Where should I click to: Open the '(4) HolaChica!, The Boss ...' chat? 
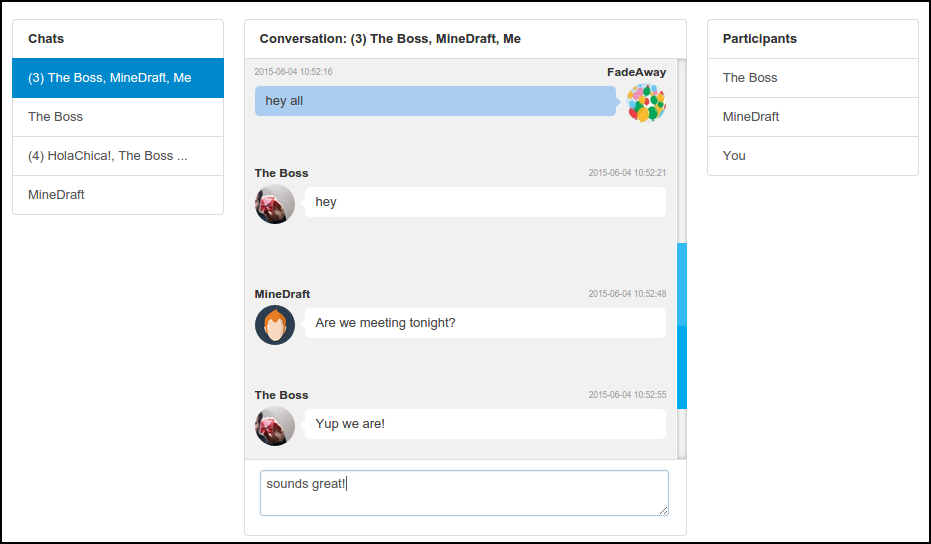(x=118, y=156)
